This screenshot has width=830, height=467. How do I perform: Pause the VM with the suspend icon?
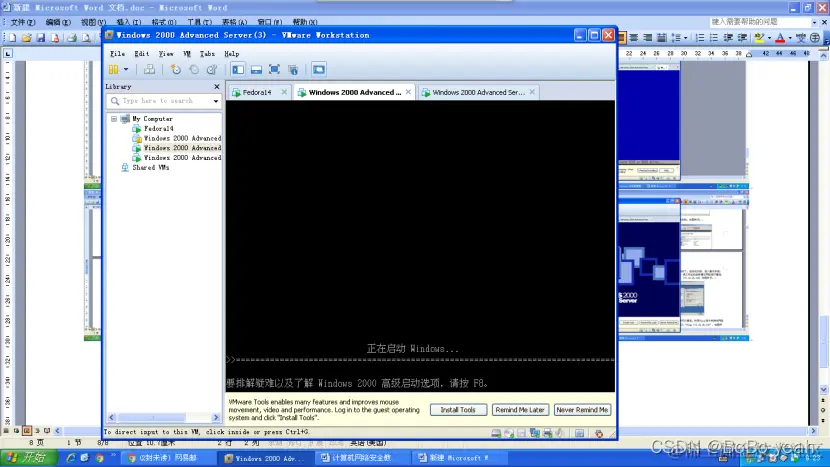tap(113, 69)
